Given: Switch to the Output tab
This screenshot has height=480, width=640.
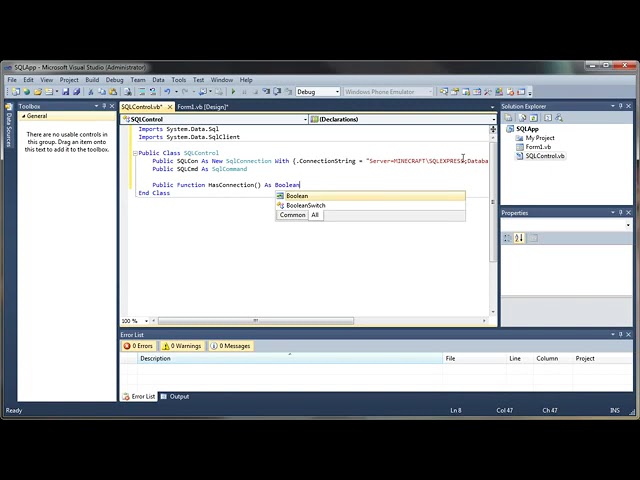Looking at the screenshot, I should point(175,396).
